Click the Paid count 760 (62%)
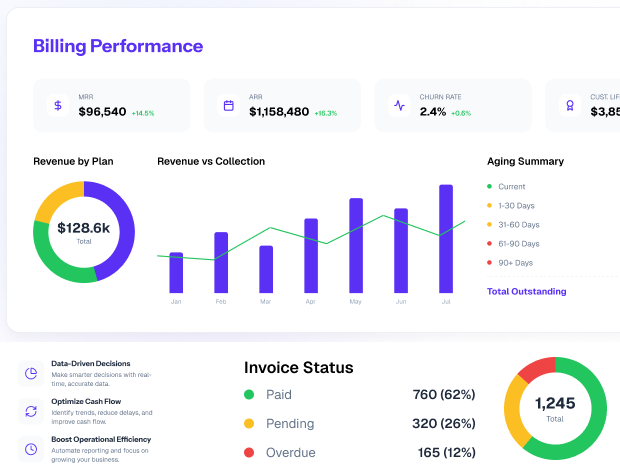 (x=444, y=394)
